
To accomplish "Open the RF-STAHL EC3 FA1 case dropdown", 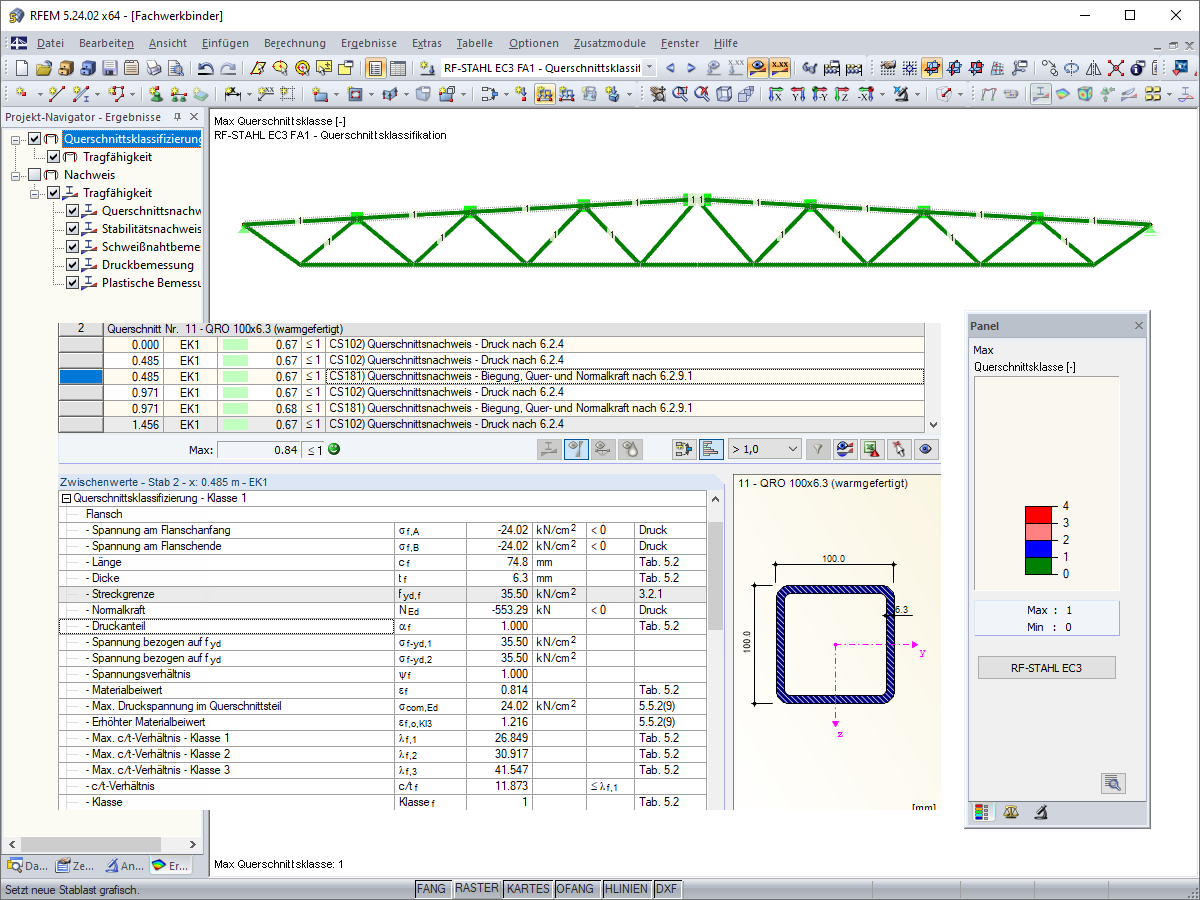I will (650, 68).
